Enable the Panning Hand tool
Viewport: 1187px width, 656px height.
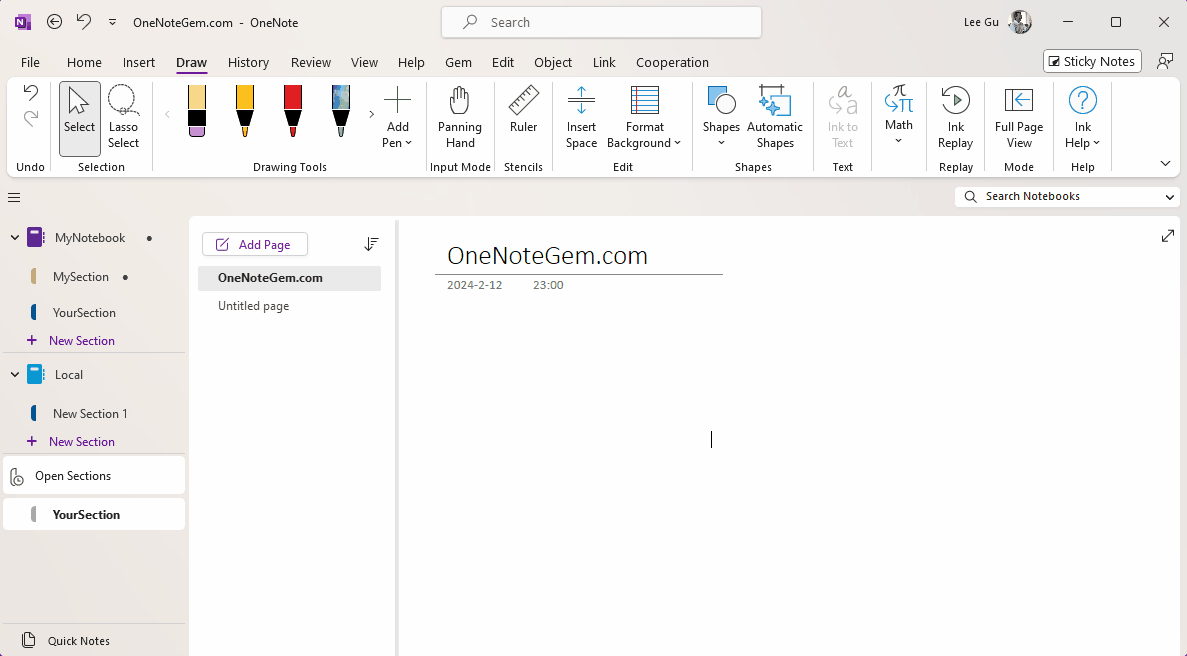click(460, 119)
